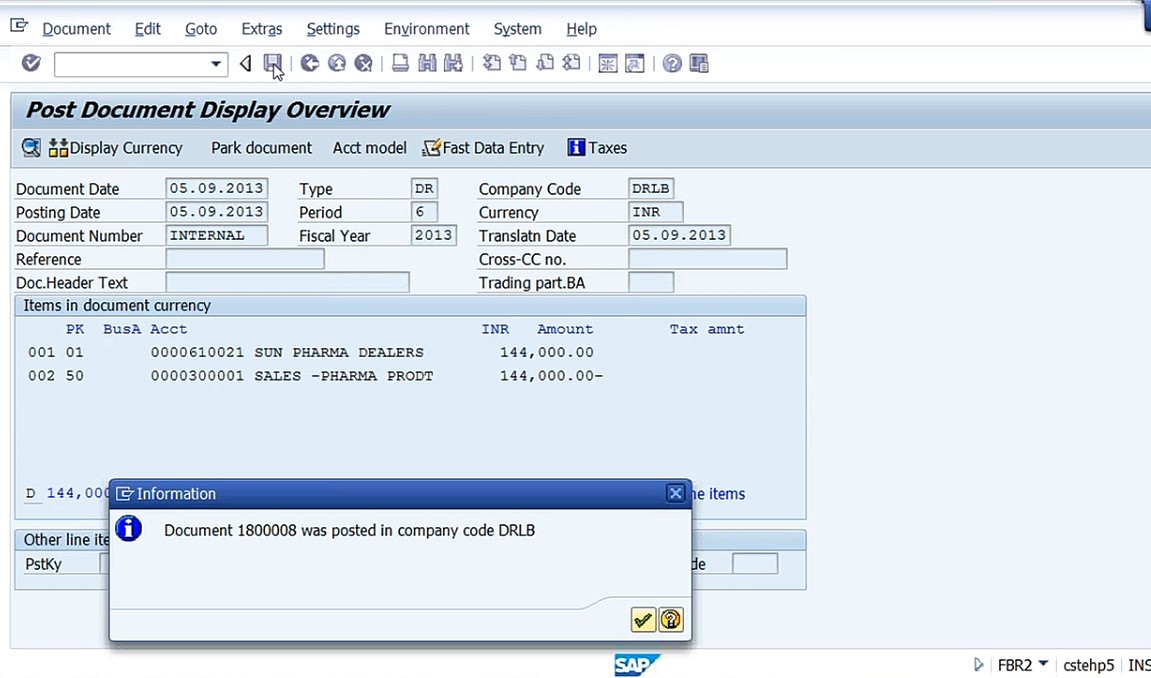Click the Help button in Information dialog
The height and width of the screenshot is (678, 1151).
670,620
